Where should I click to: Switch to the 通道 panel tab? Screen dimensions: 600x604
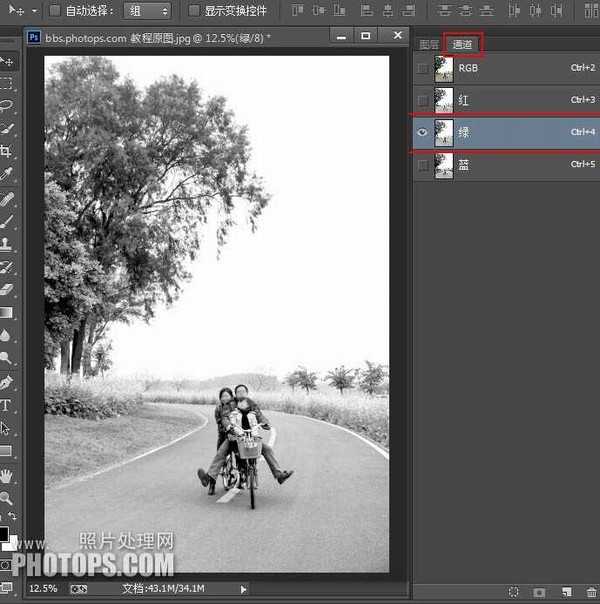[462, 45]
